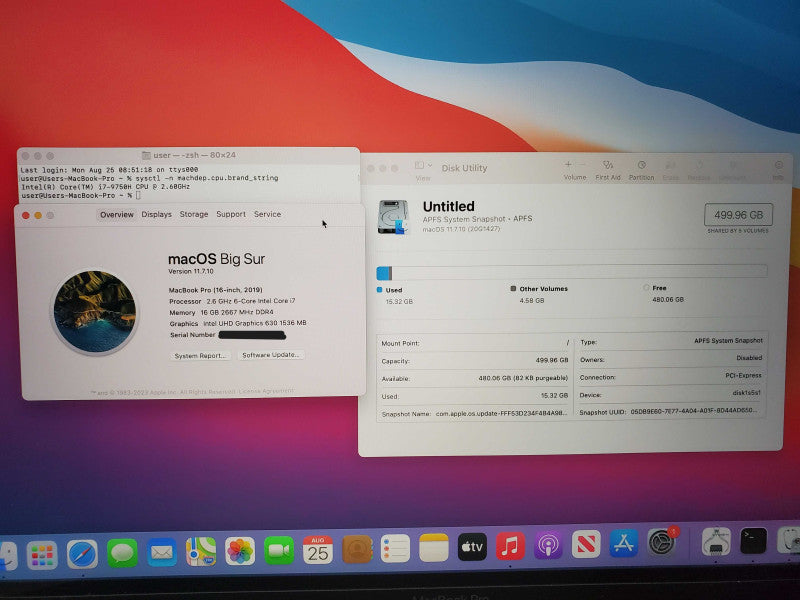The image size is (800, 600).
Task: Click the System Report button
Action: pyautogui.click(x=200, y=356)
